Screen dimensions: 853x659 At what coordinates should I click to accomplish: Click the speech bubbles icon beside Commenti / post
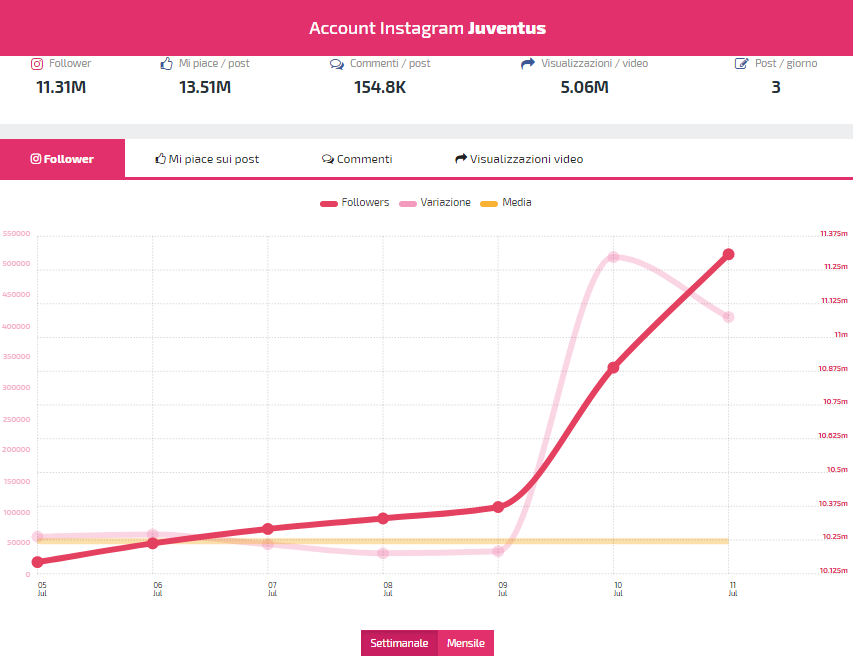337,64
